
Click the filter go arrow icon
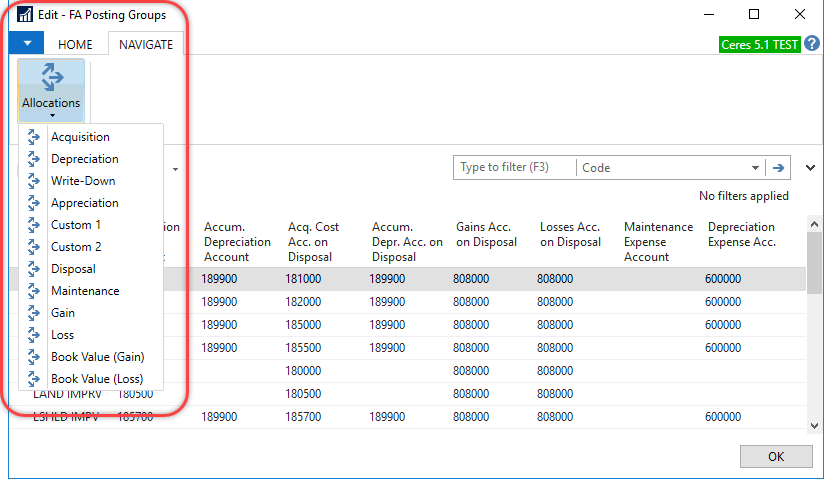779,168
